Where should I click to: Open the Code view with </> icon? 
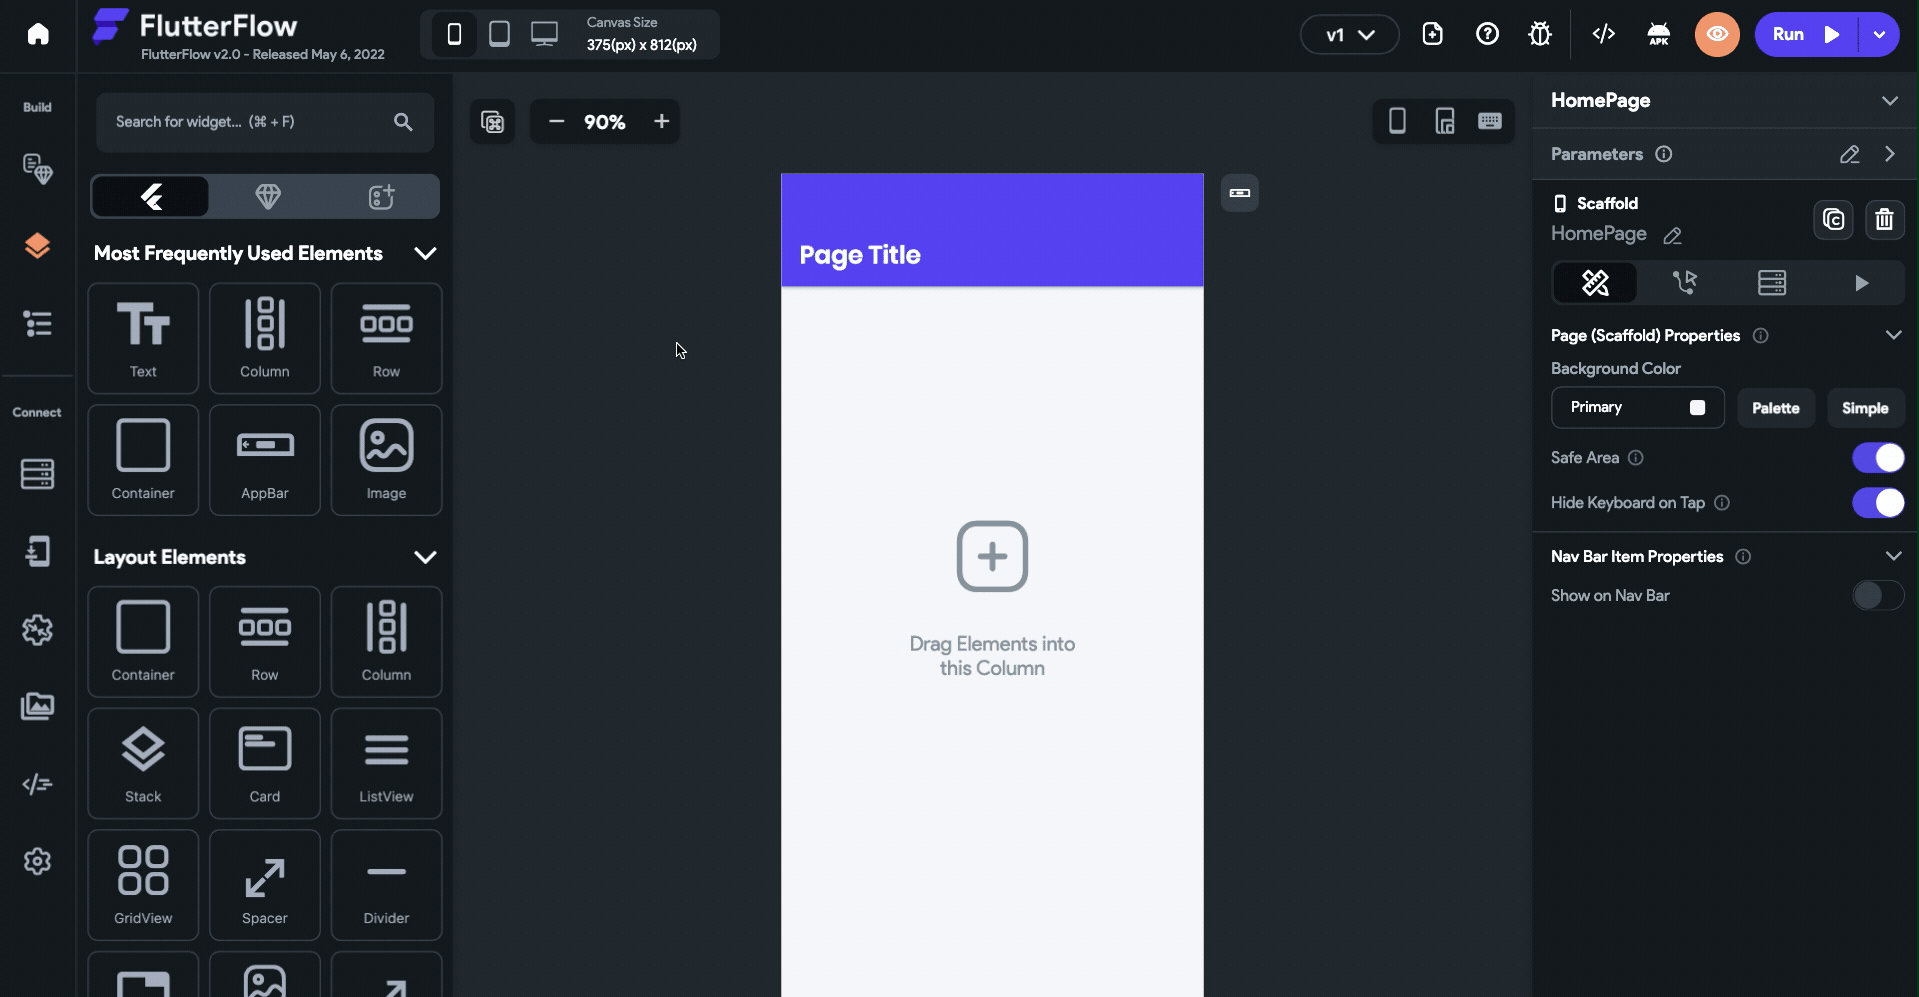[1603, 33]
